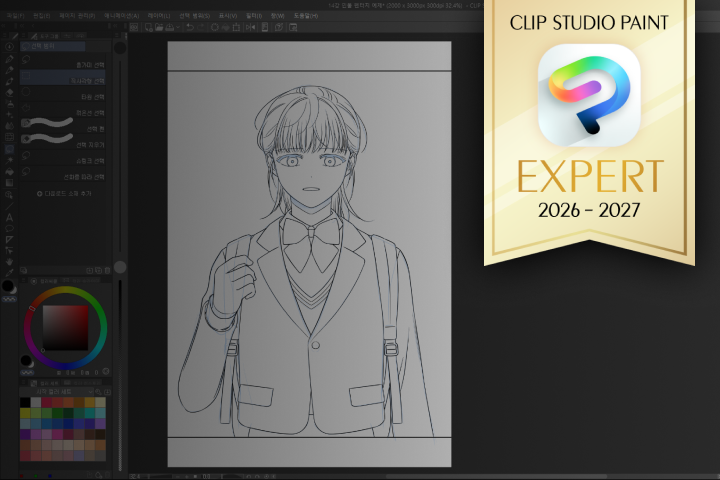720x480 pixels.
Task: Pick the black swatch in color set
Action: tap(25, 403)
